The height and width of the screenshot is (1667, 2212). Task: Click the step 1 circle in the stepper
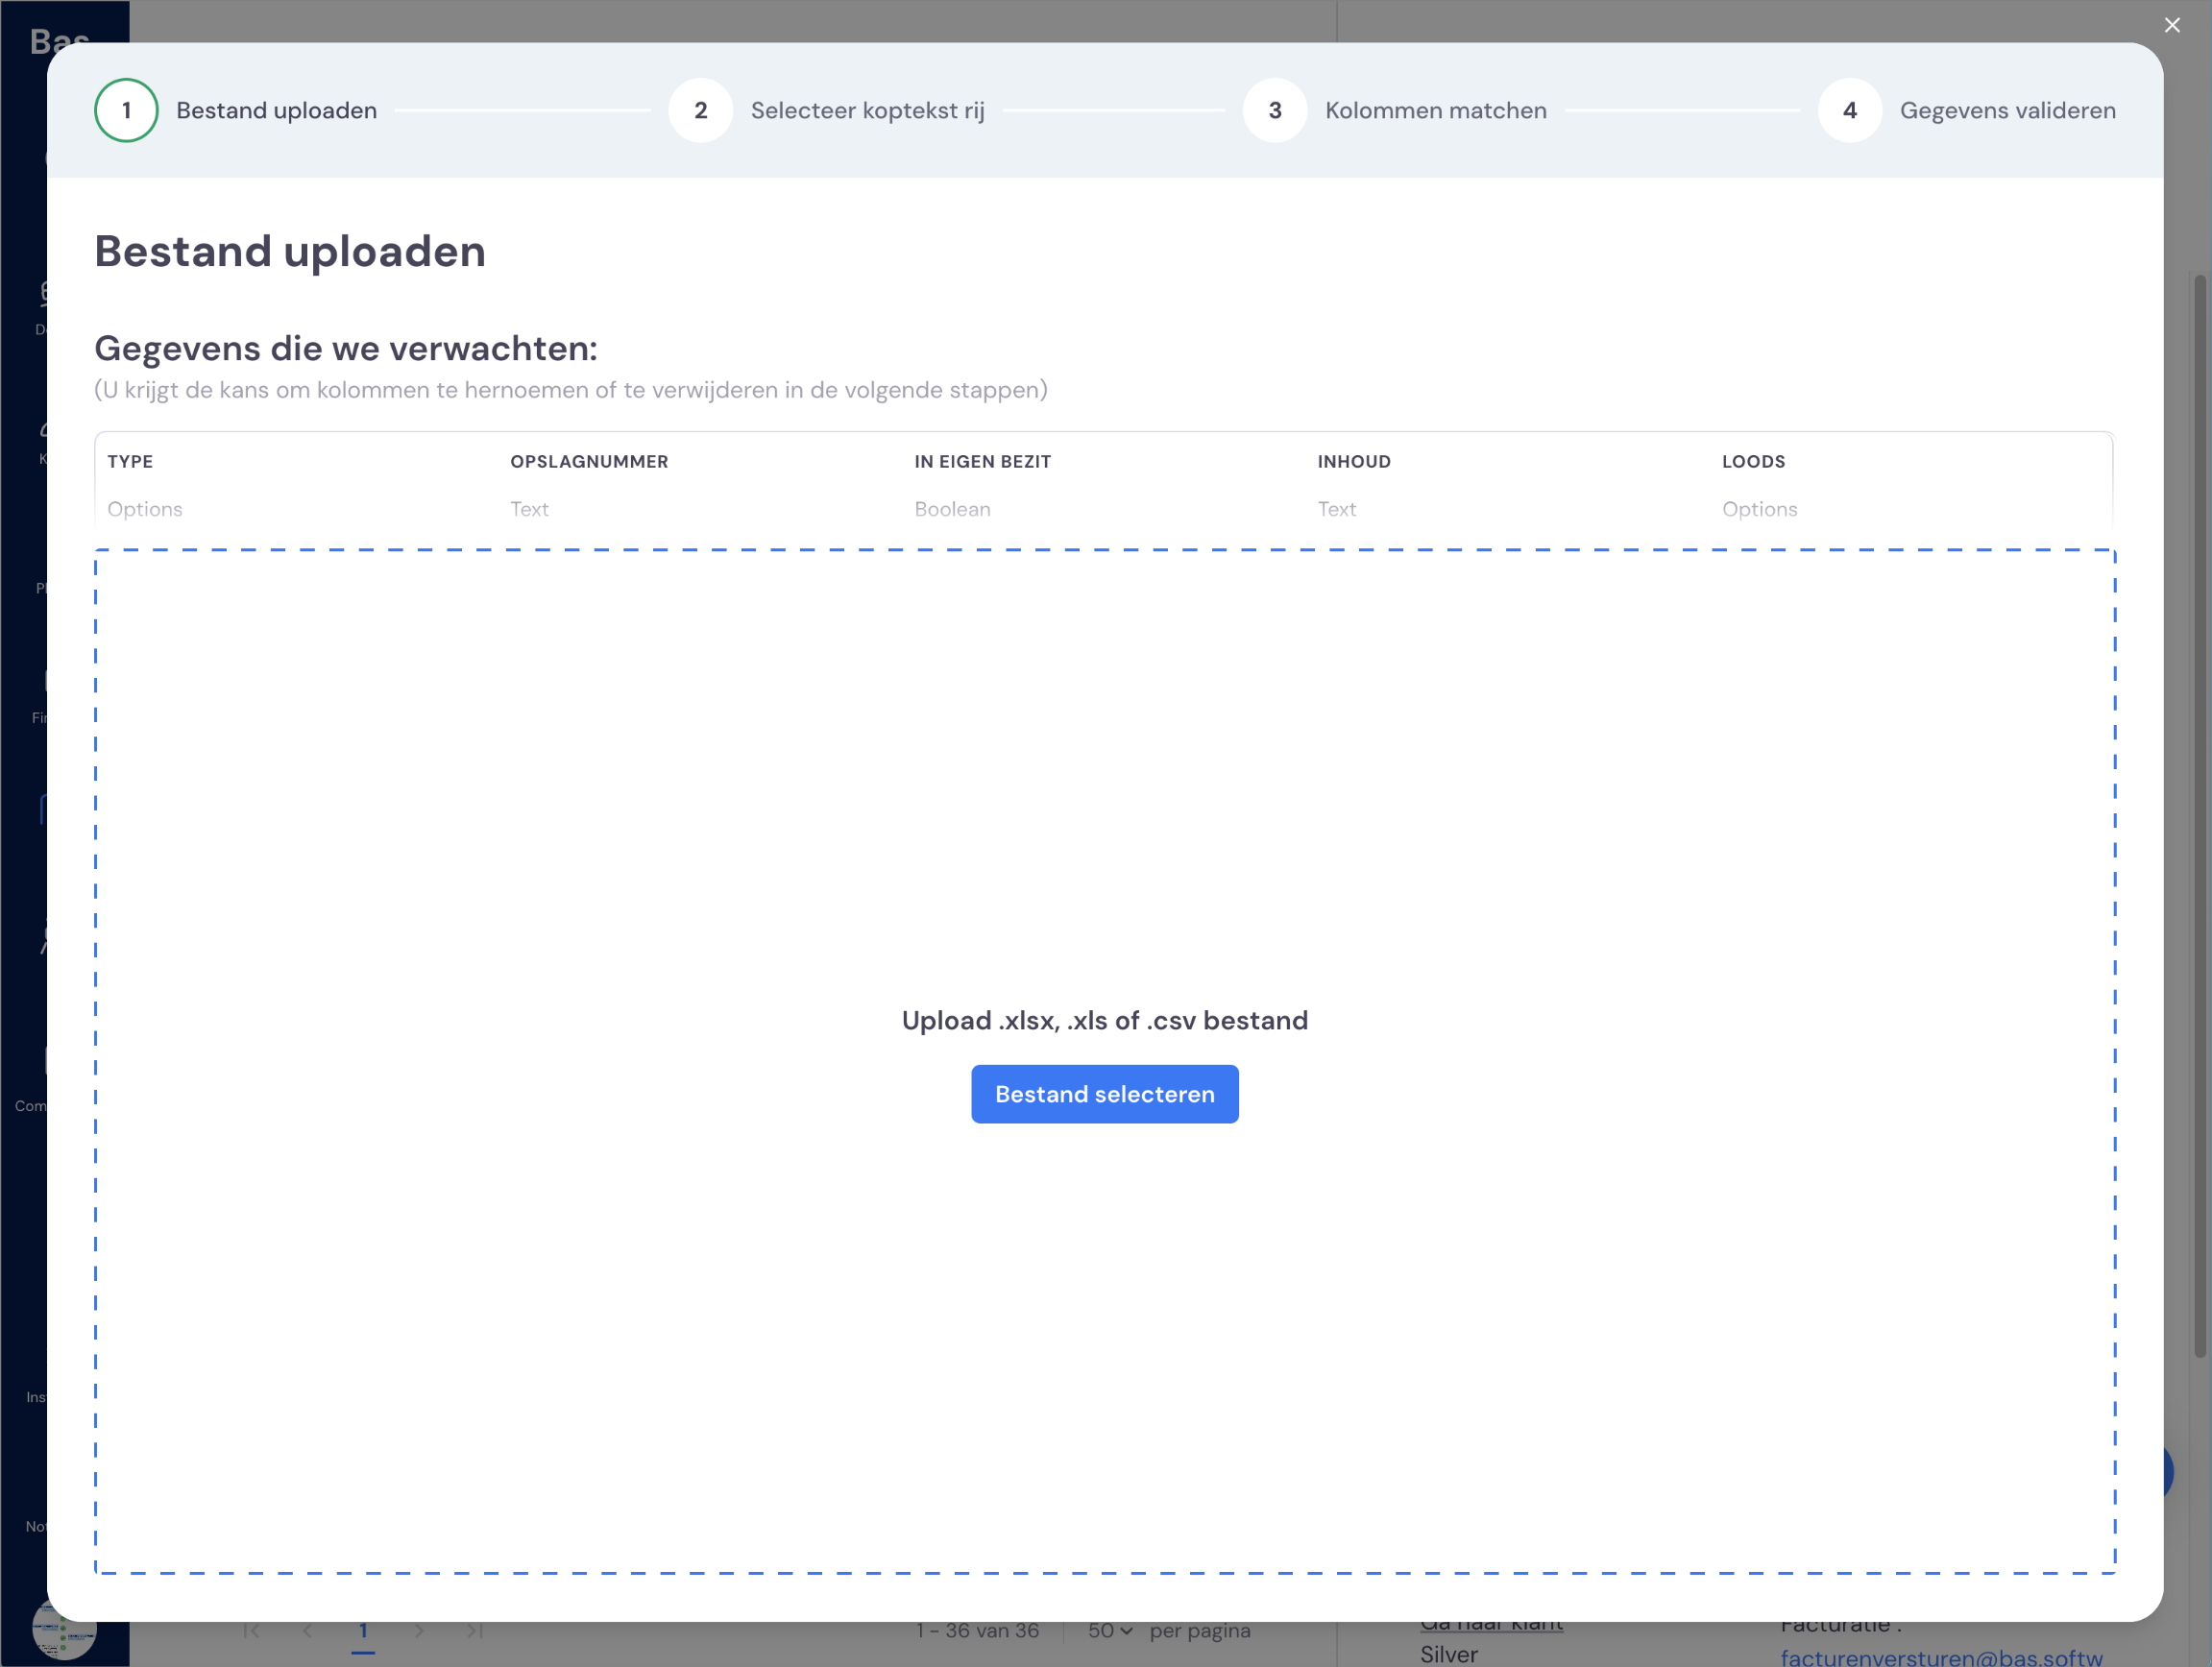pos(127,110)
